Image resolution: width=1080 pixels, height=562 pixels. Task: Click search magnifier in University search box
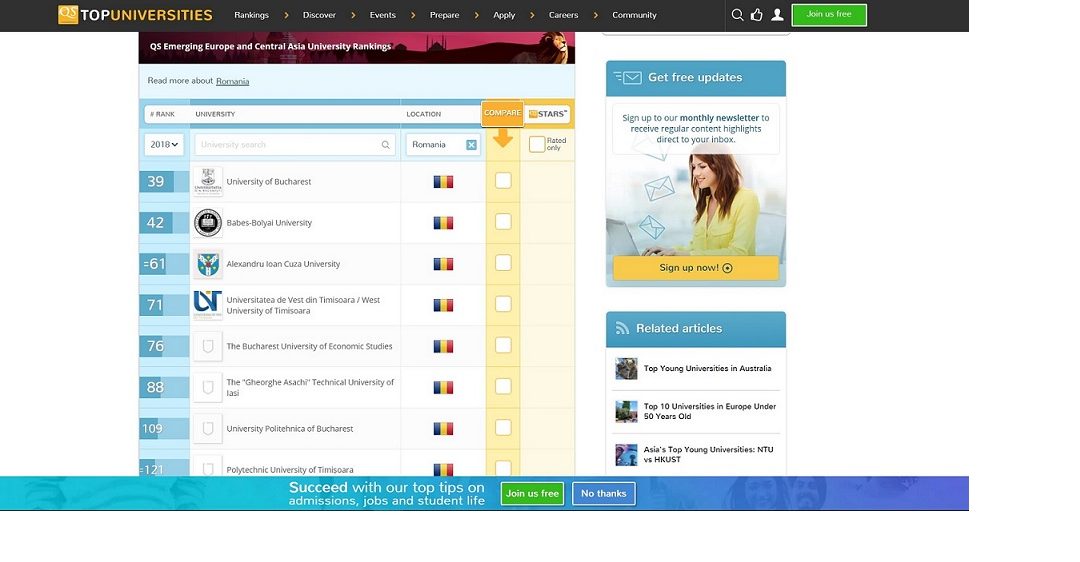[386, 145]
